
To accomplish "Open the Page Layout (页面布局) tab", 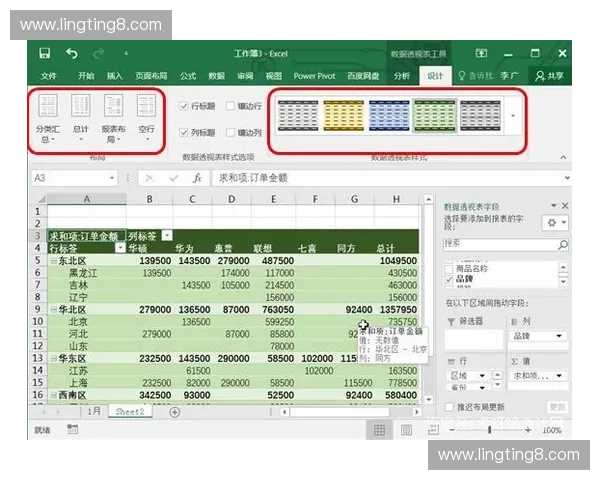I will coord(151,76).
